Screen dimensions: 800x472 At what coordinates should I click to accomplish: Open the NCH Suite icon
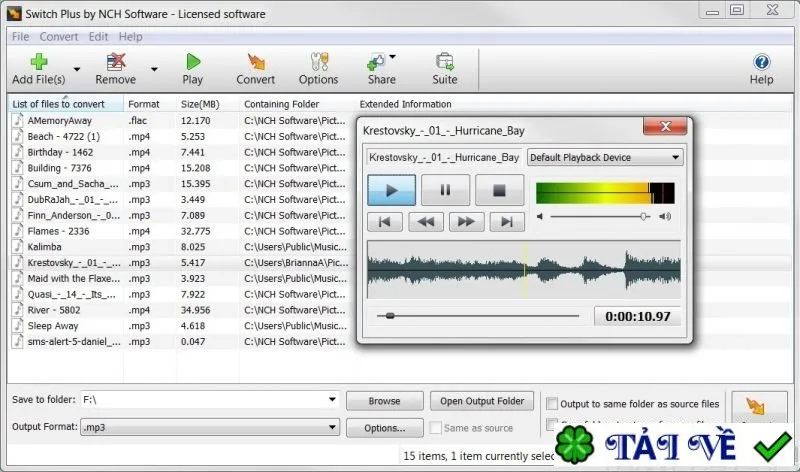[x=445, y=62]
